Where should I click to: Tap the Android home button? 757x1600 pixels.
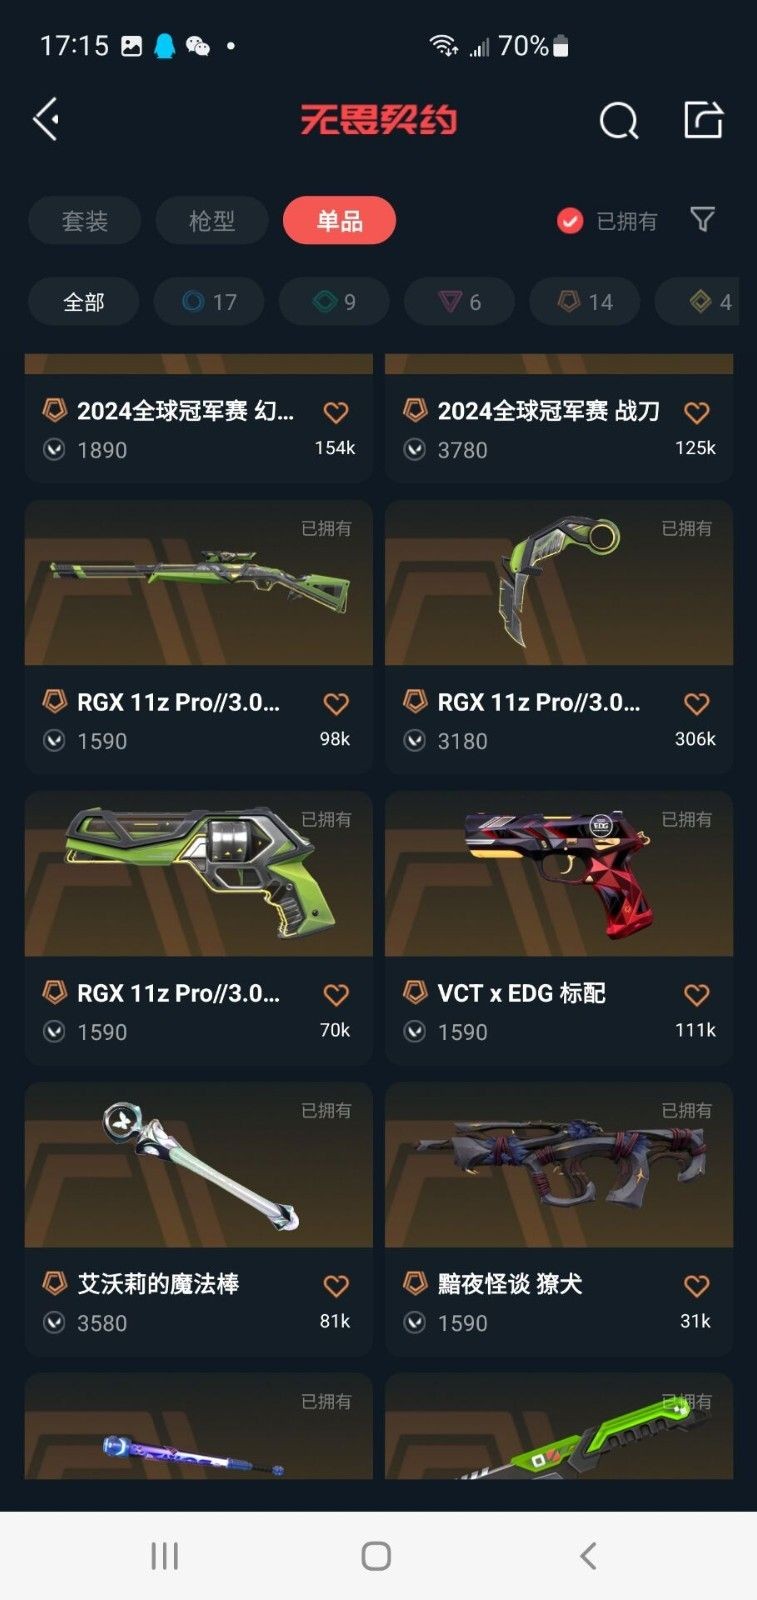point(376,1556)
